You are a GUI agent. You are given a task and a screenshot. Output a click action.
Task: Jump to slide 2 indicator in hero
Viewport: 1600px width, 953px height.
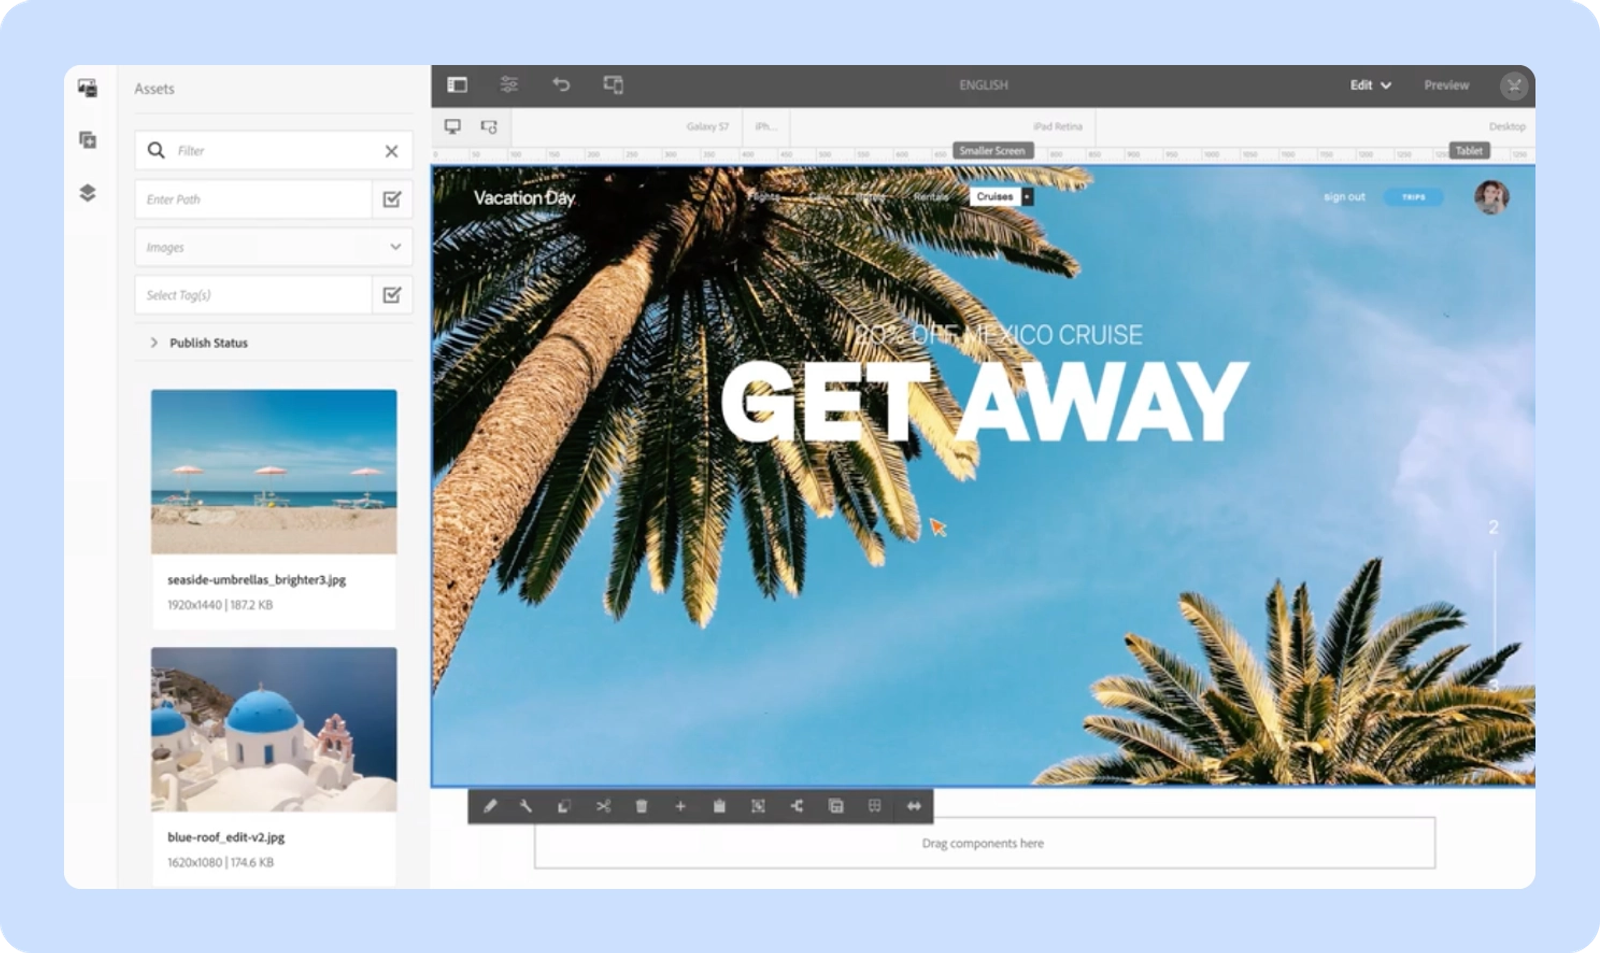1493,527
